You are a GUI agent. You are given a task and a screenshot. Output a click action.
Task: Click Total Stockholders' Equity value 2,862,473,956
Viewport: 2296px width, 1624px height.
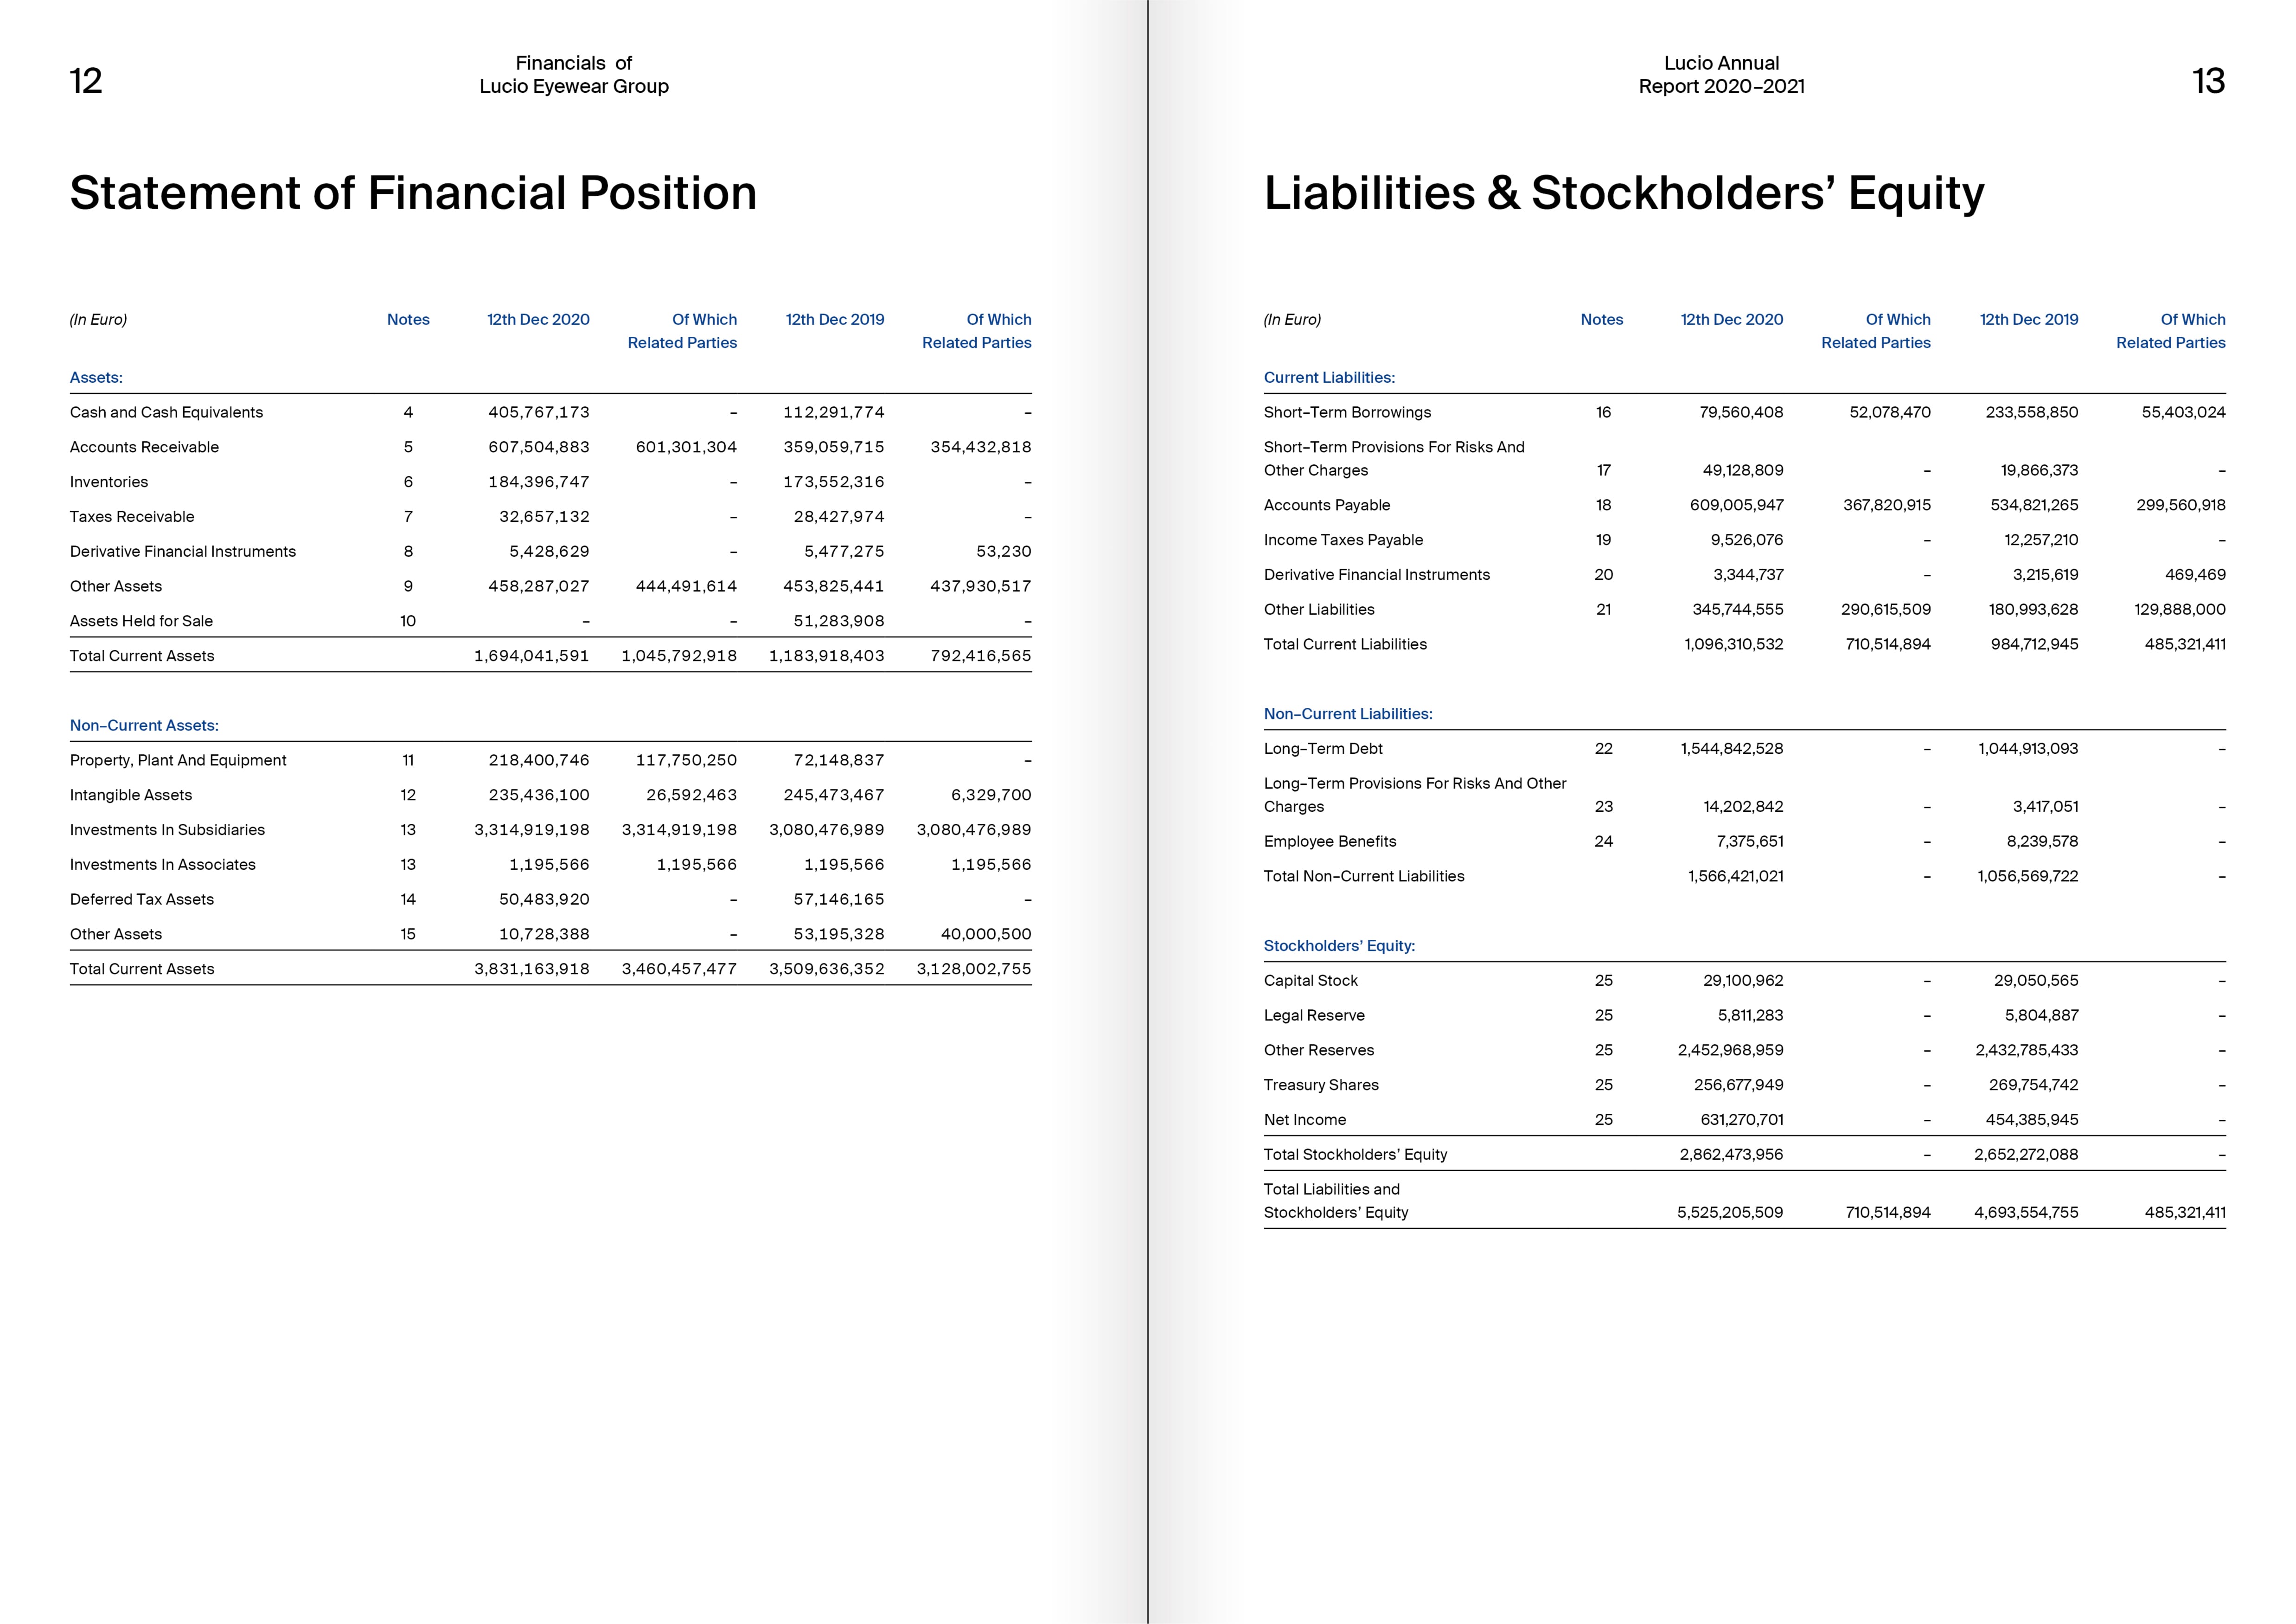coord(1731,1154)
